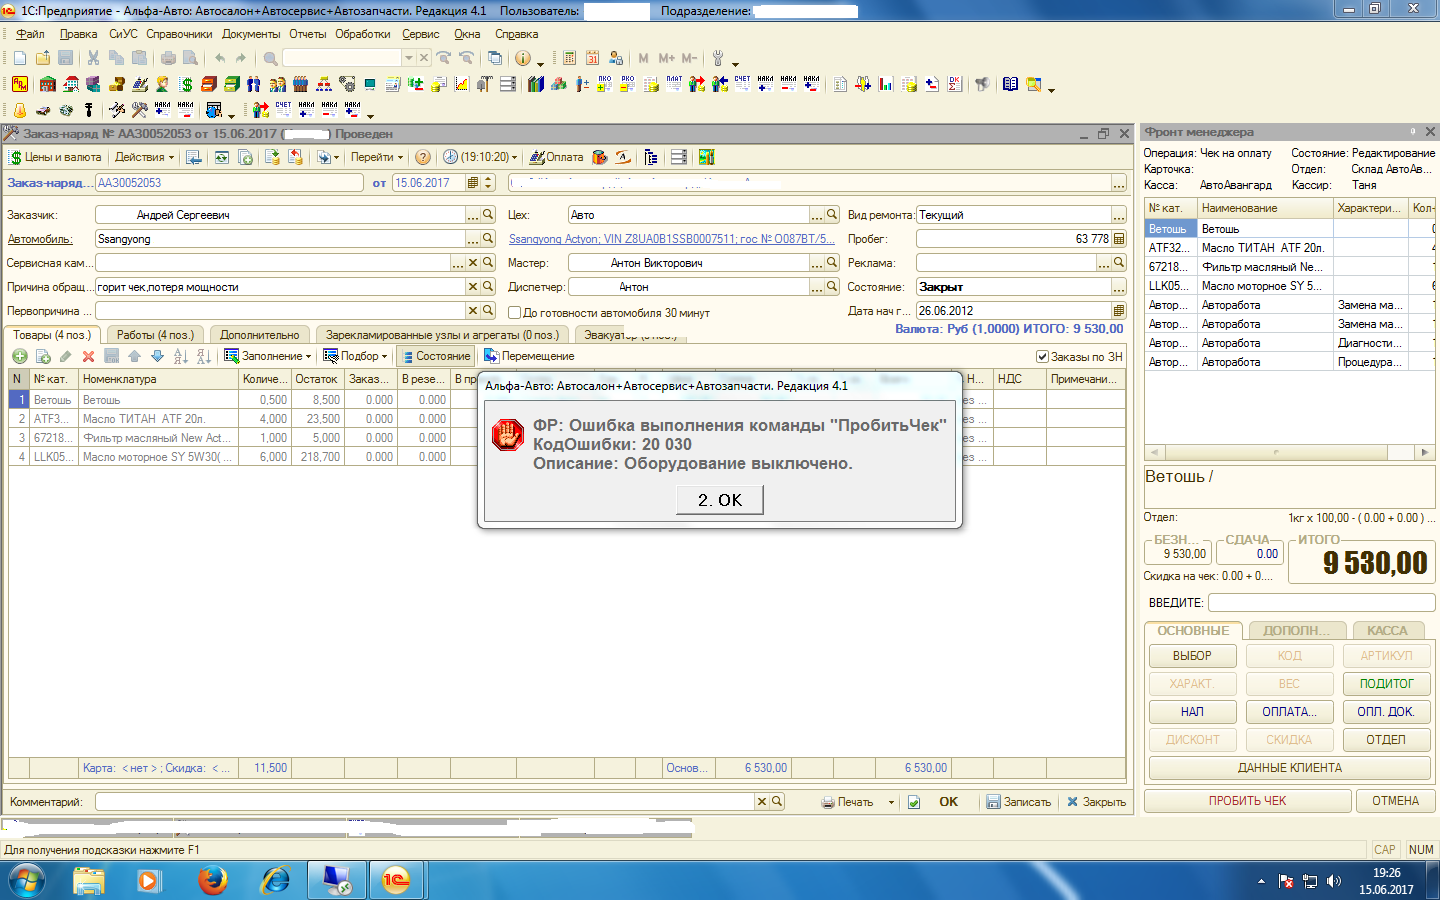1440x900 pixels.
Task: Click the Windows Start button
Action: [27, 880]
